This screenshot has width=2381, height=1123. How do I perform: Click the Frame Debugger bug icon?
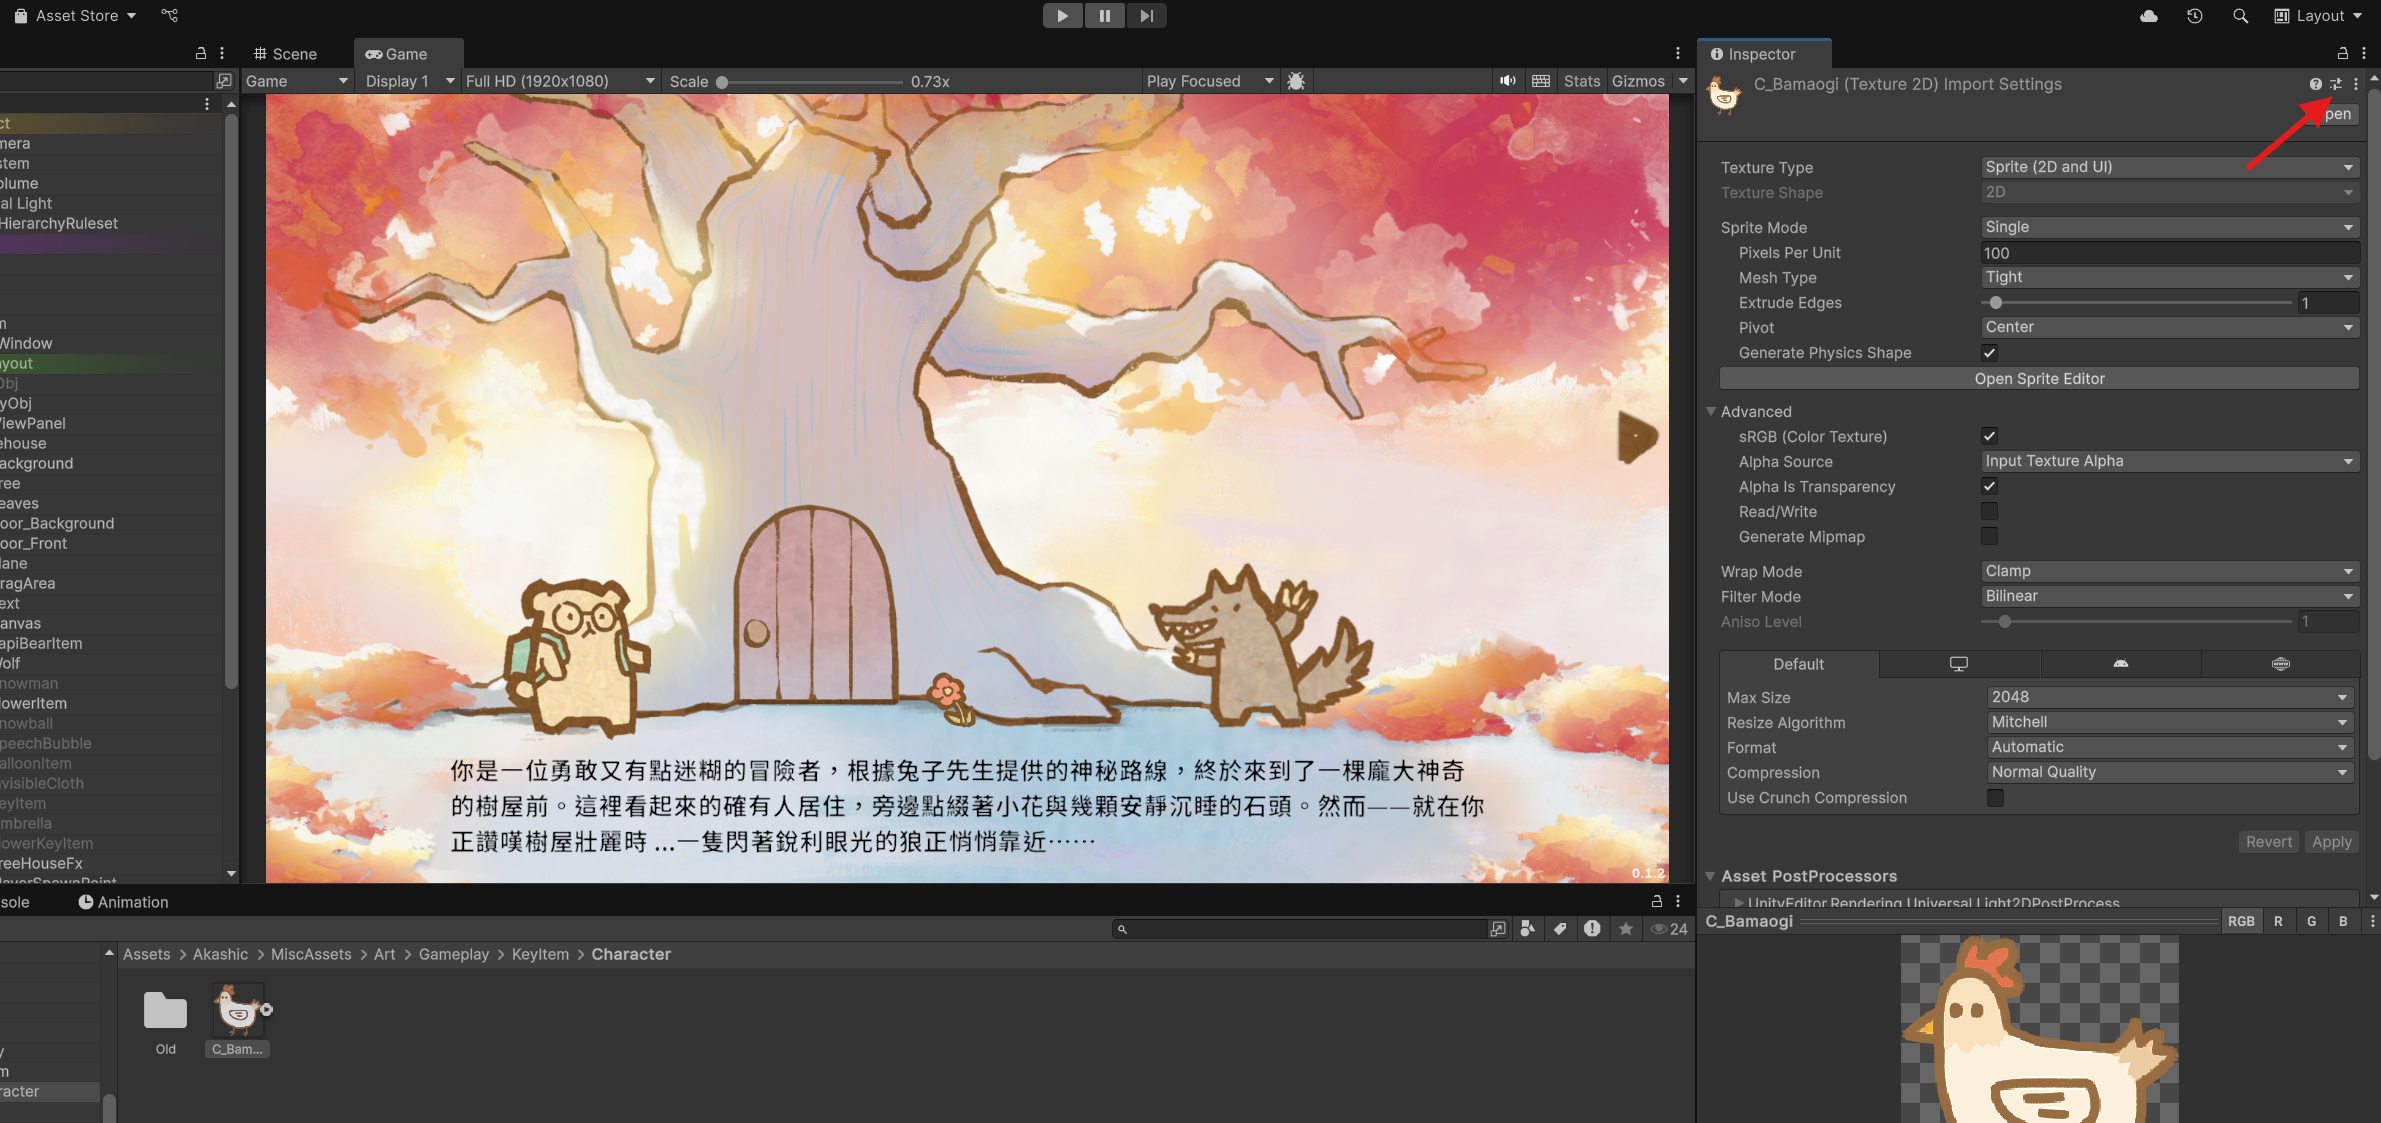pyautogui.click(x=1296, y=81)
